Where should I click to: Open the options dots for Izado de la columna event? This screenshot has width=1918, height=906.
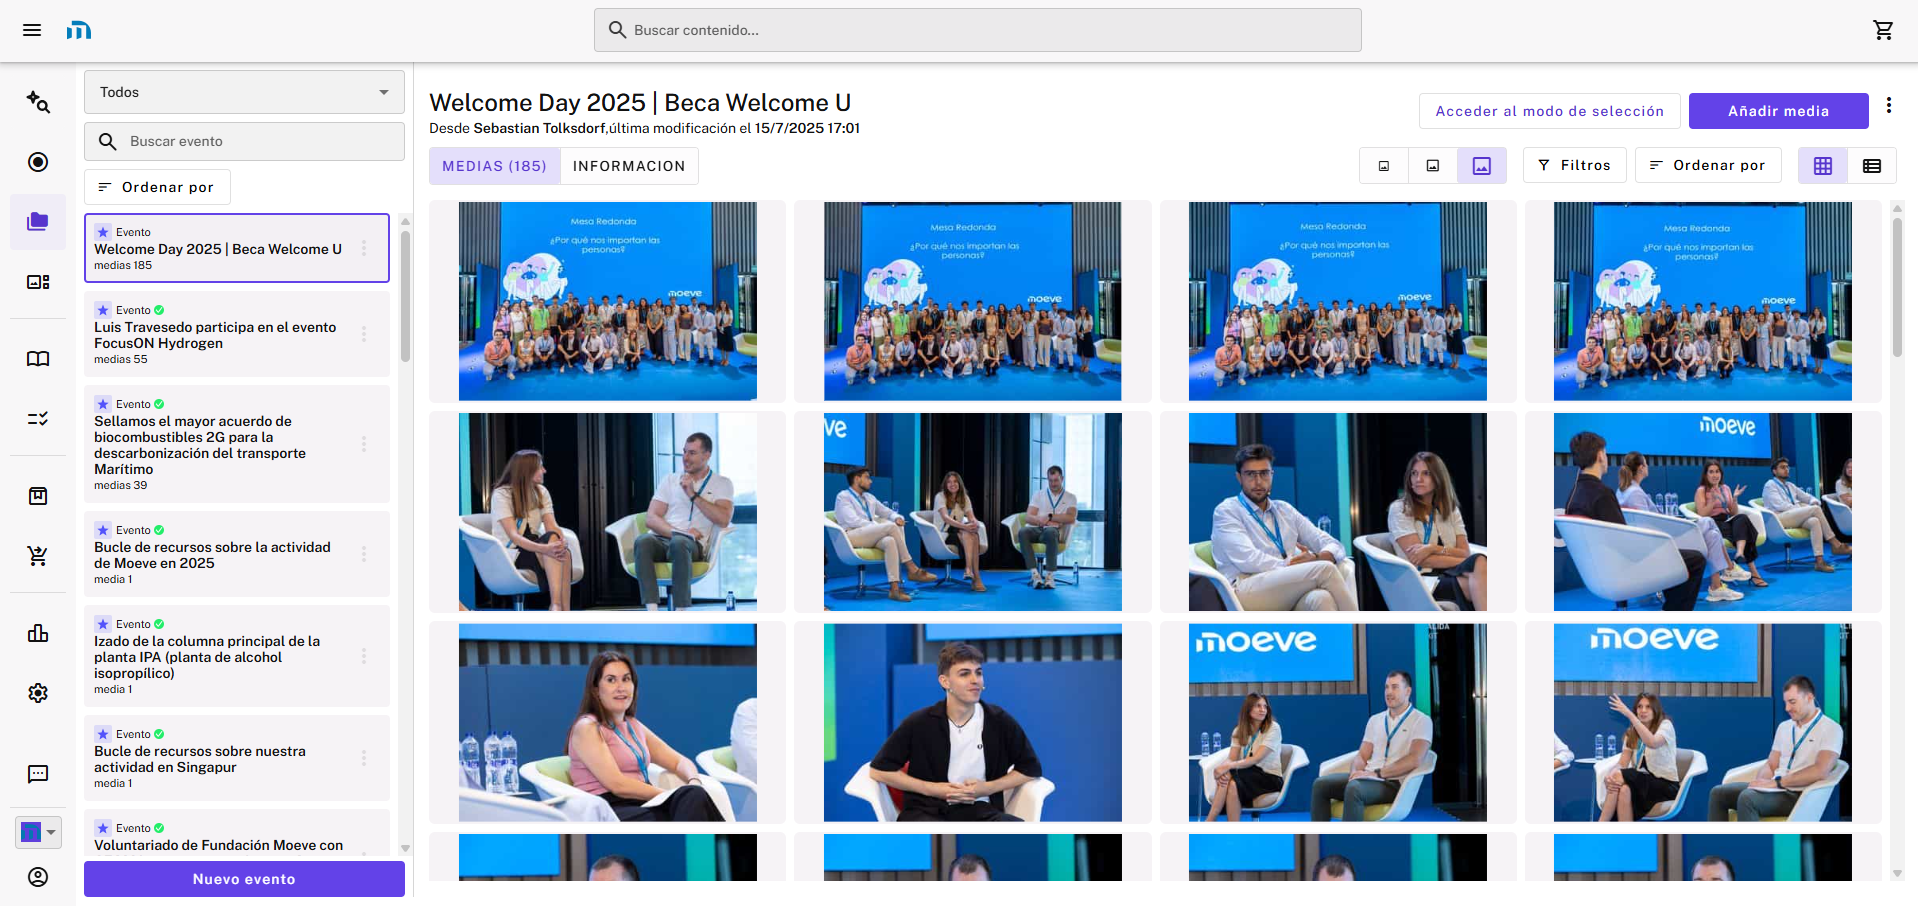coord(364,656)
